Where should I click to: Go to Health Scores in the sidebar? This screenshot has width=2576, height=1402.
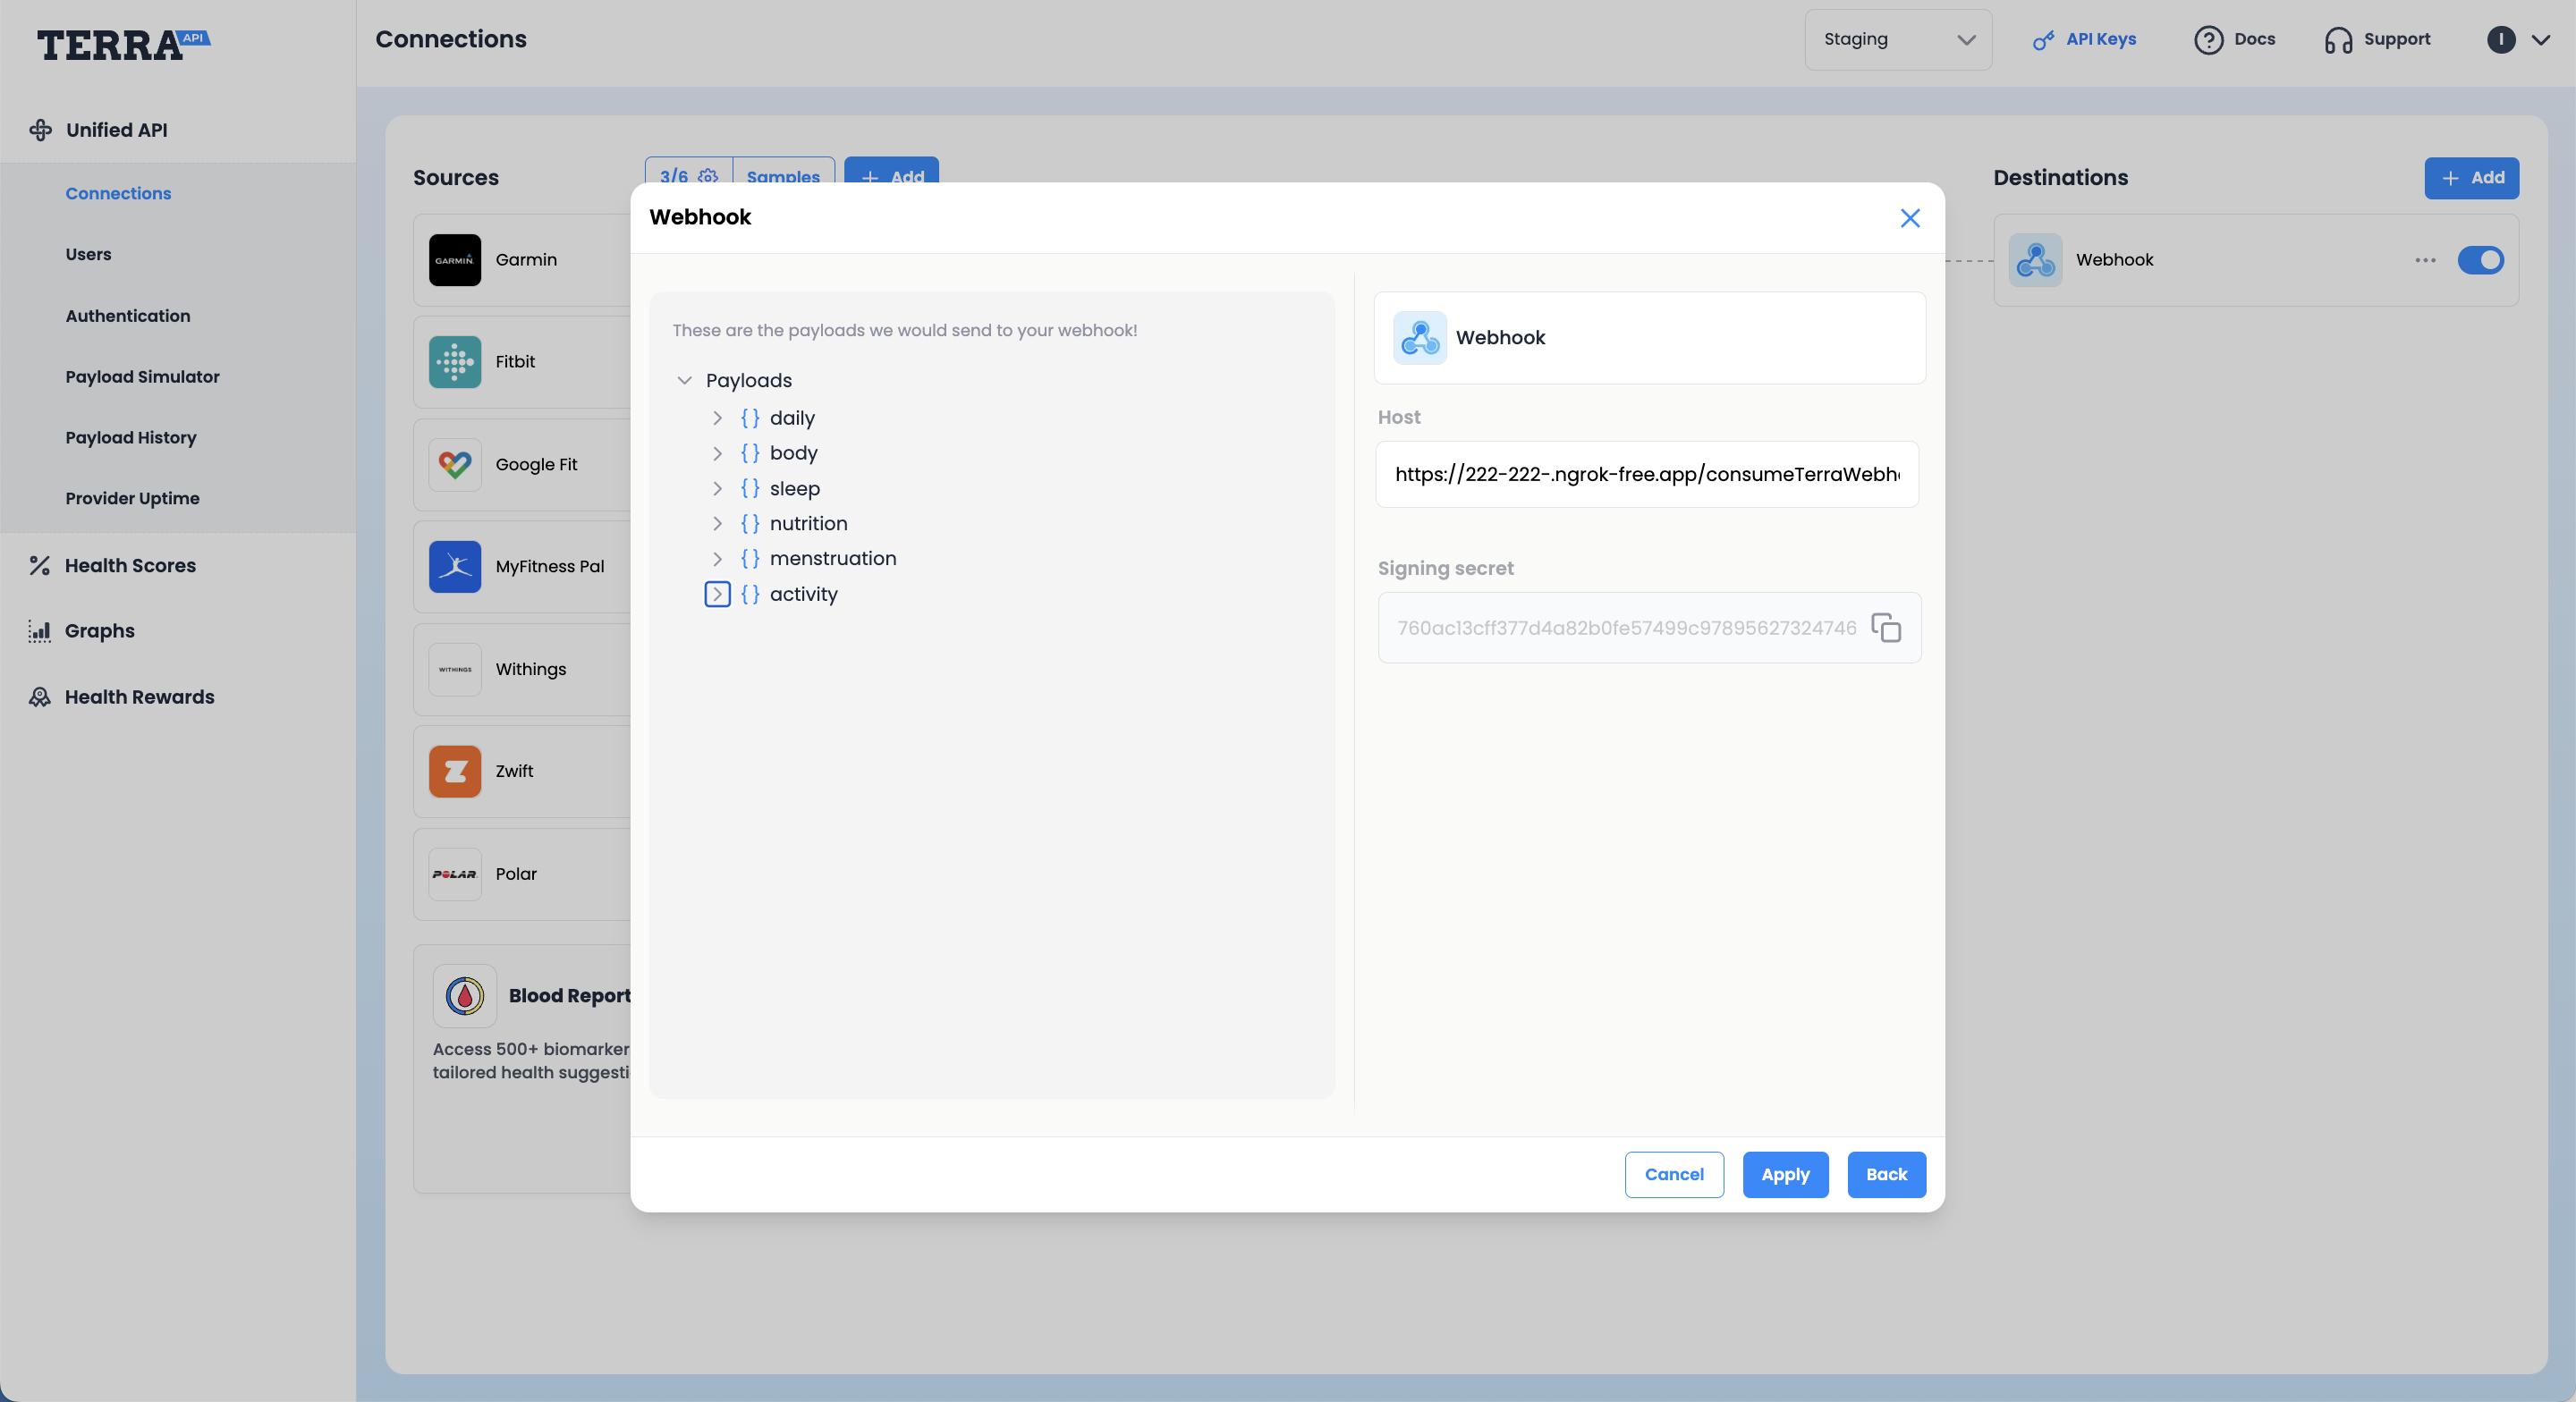(130, 565)
